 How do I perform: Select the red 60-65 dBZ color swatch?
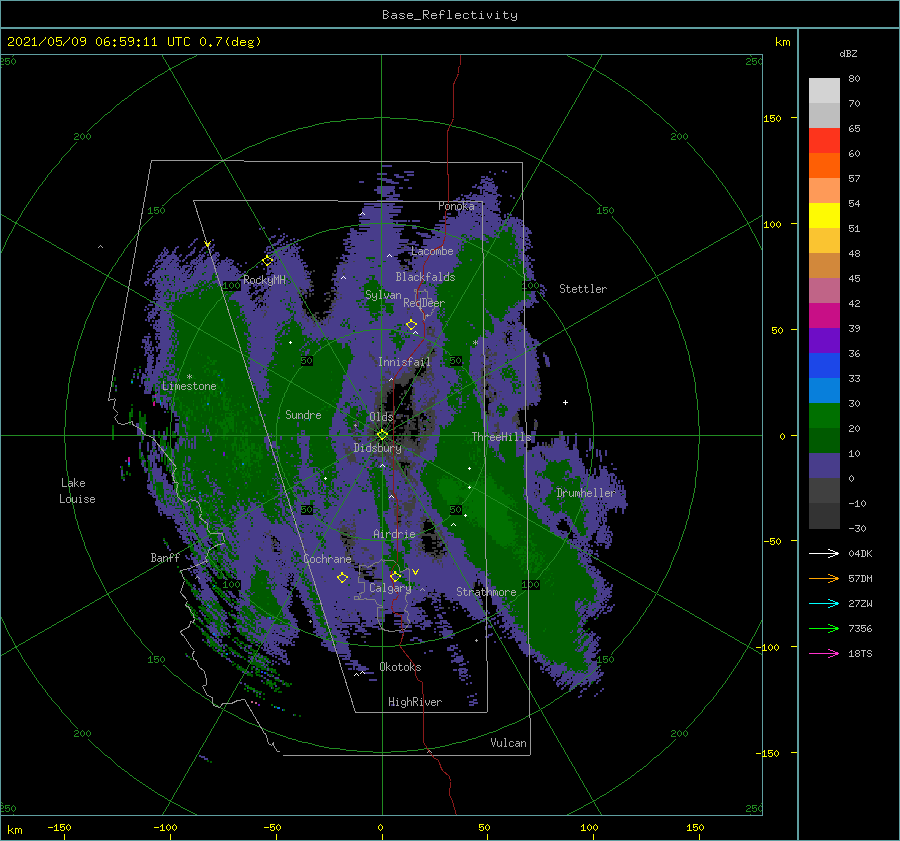coord(824,141)
